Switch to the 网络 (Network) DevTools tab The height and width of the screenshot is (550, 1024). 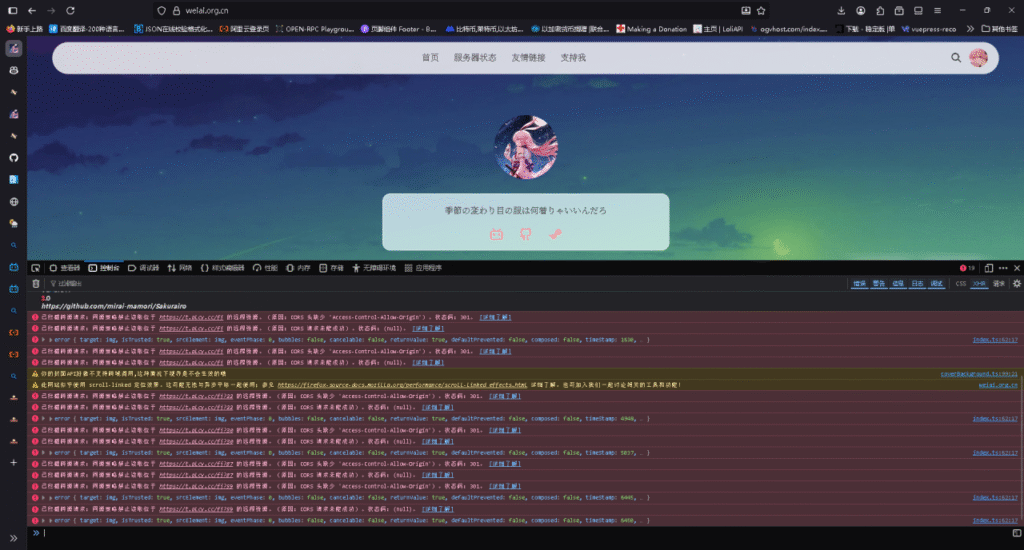pos(180,268)
